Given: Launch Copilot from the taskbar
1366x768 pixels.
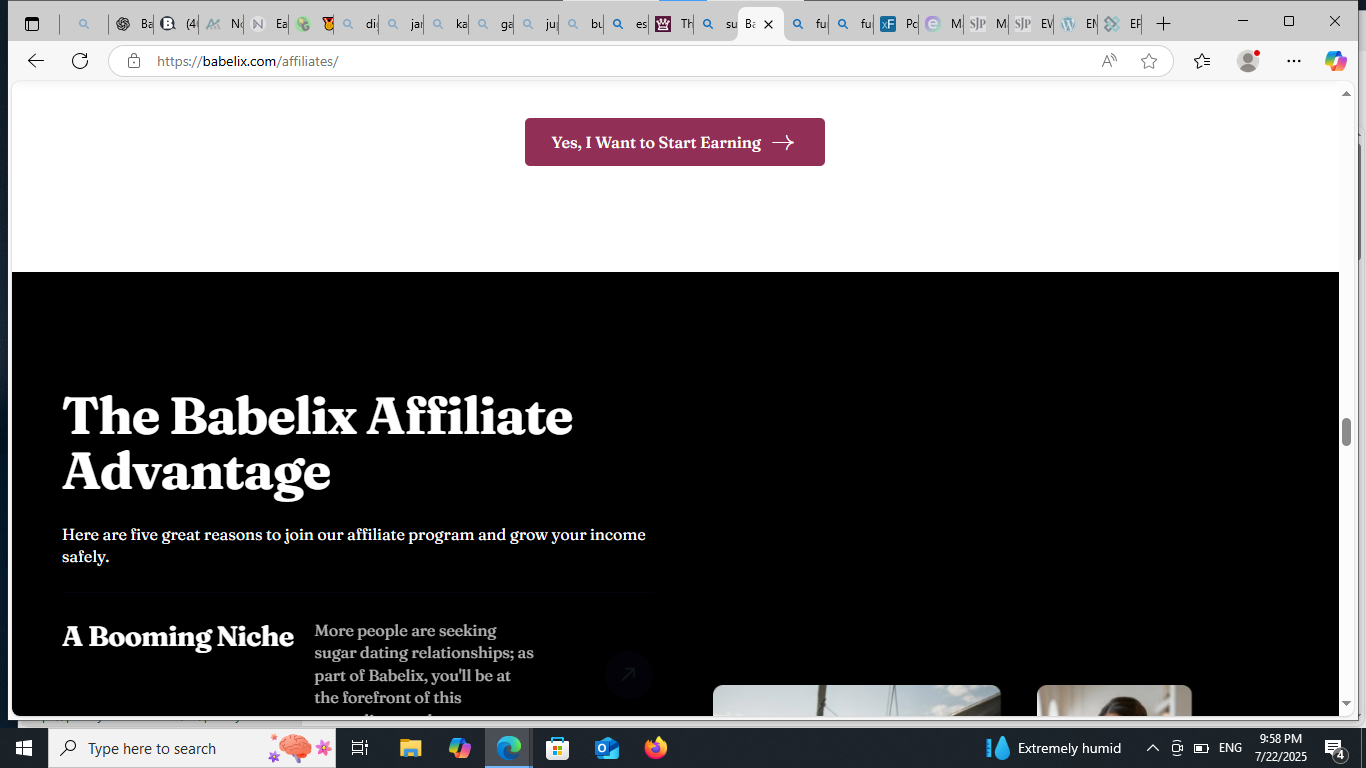Looking at the screenshot, I should (460, 748).
